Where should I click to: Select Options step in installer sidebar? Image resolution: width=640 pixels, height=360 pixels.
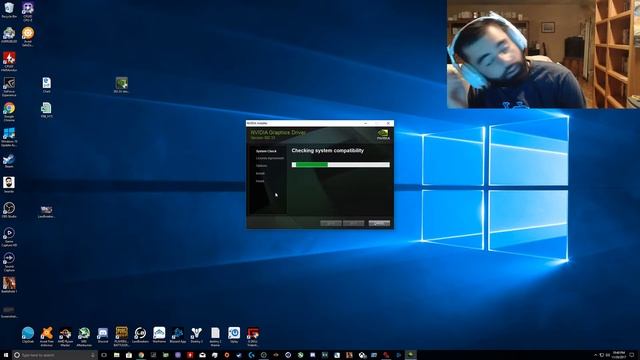tap(262, 166)
